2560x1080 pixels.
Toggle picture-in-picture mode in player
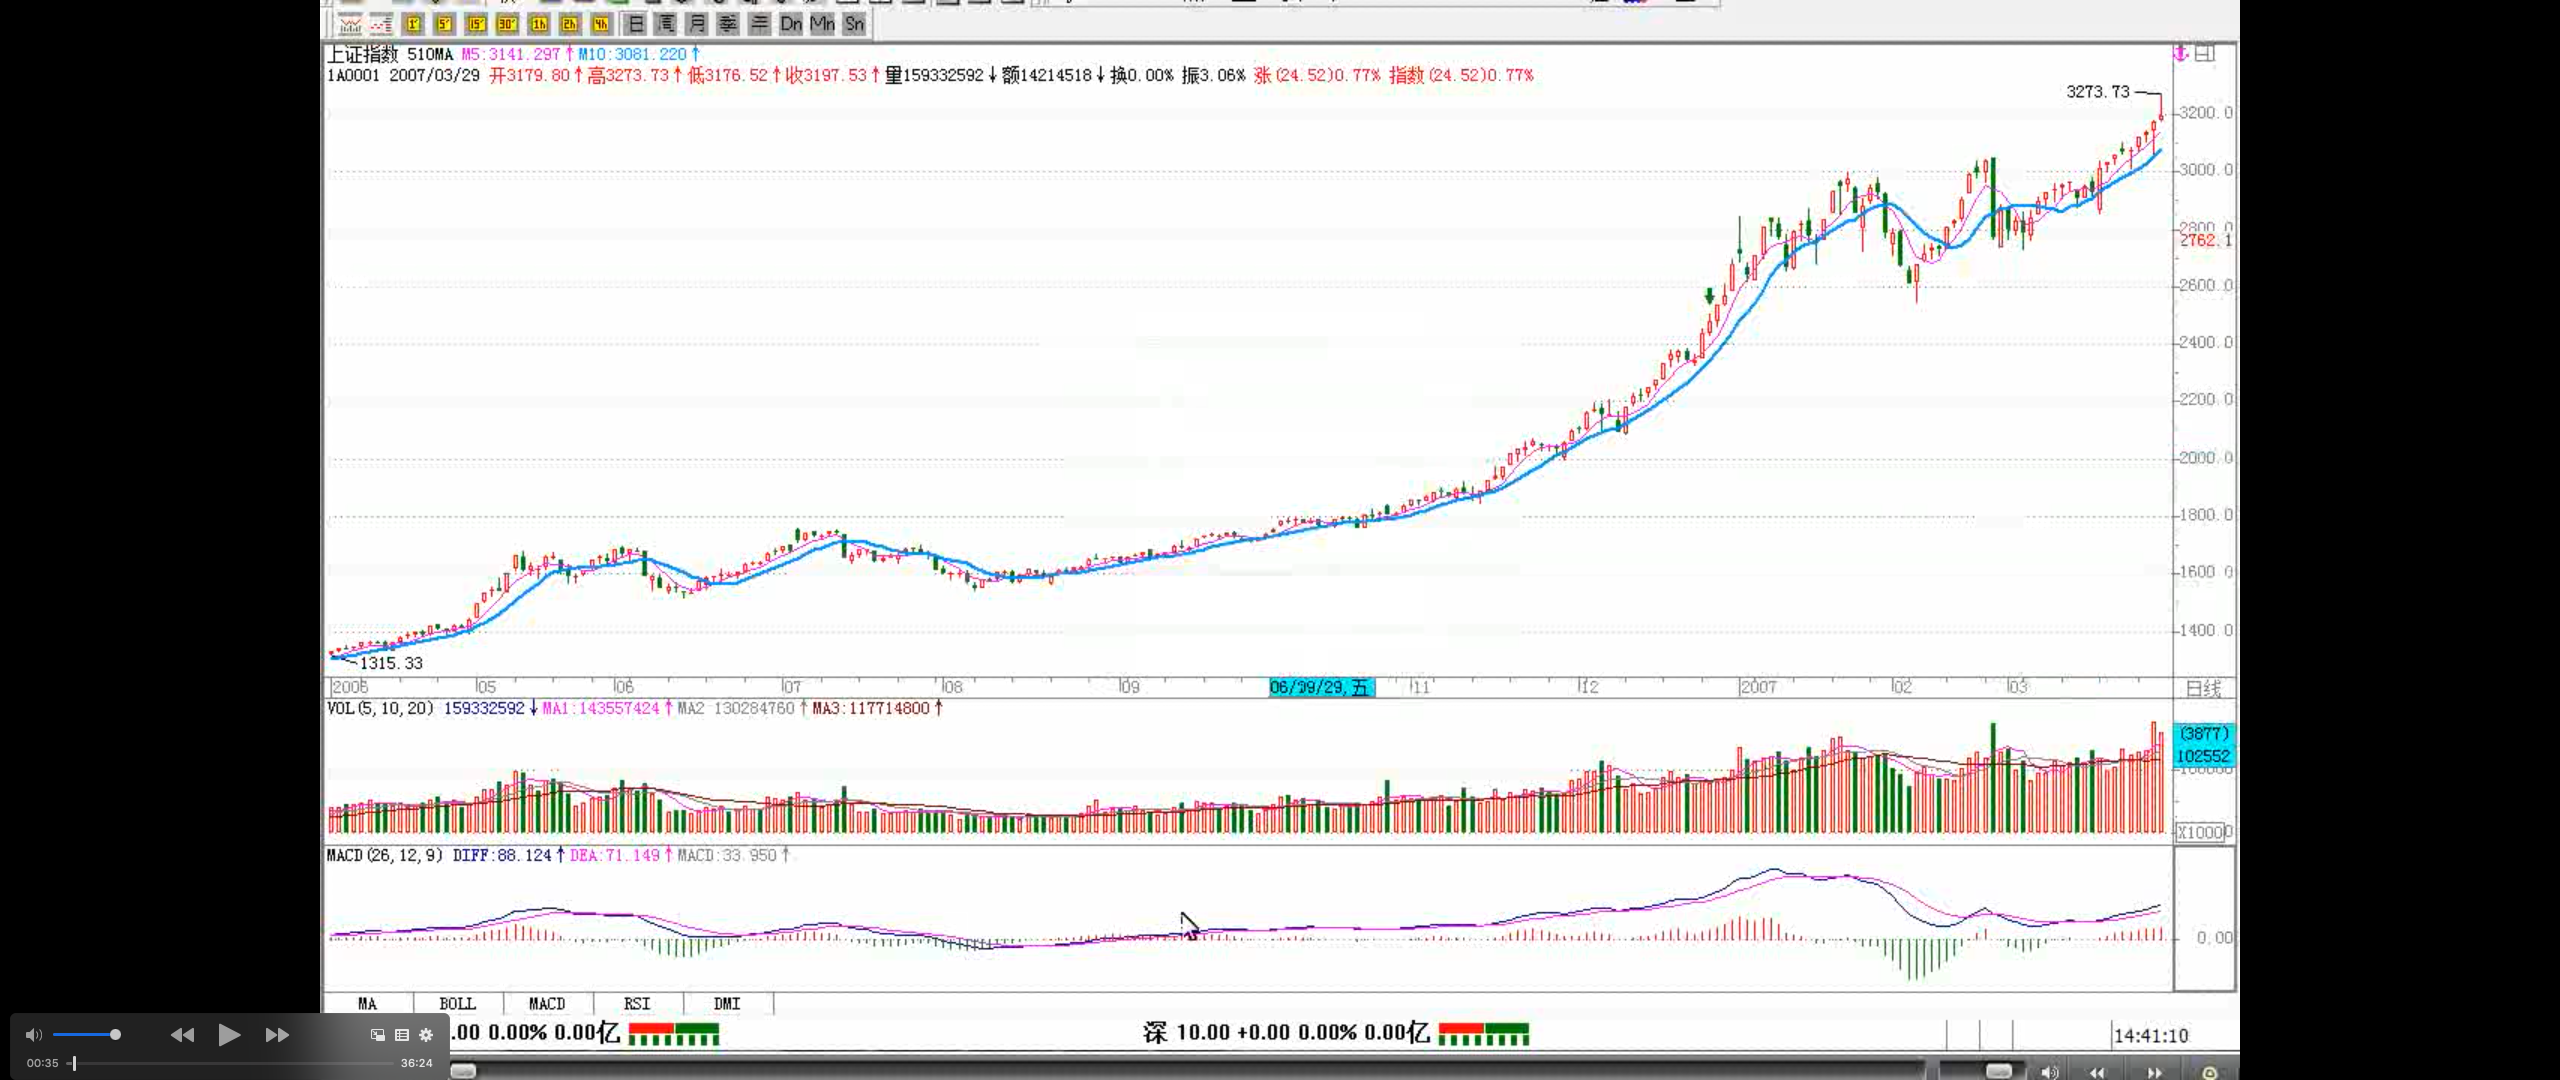[x=378, y=1035]
